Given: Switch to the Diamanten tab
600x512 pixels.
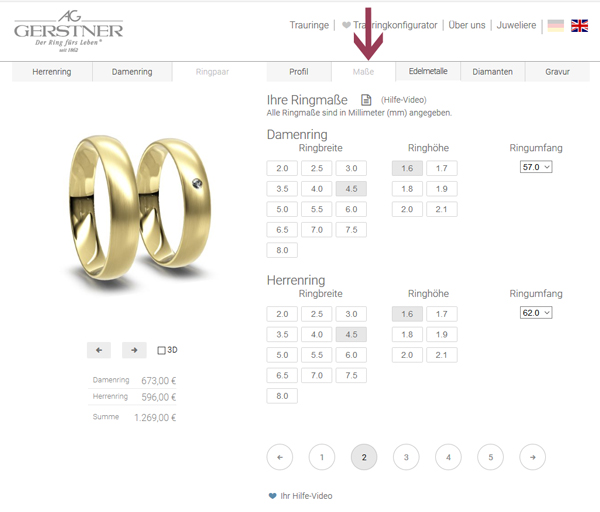Looking at the screenshot, I should pos(492,72).
